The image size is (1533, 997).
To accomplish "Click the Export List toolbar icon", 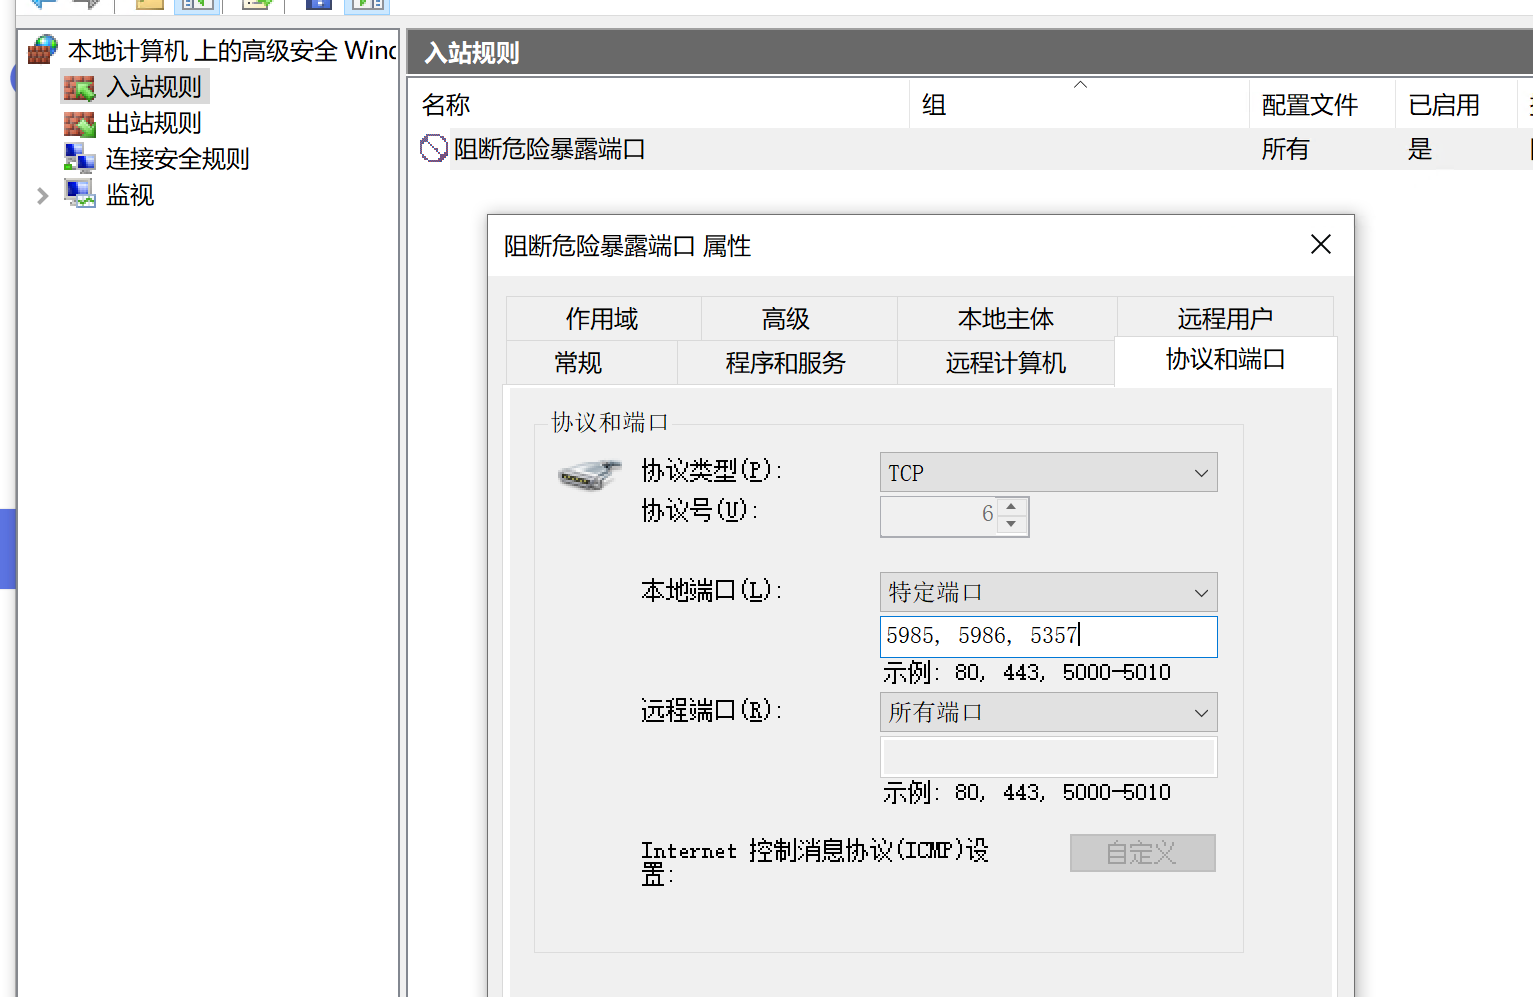I will [x=255, y=5].
